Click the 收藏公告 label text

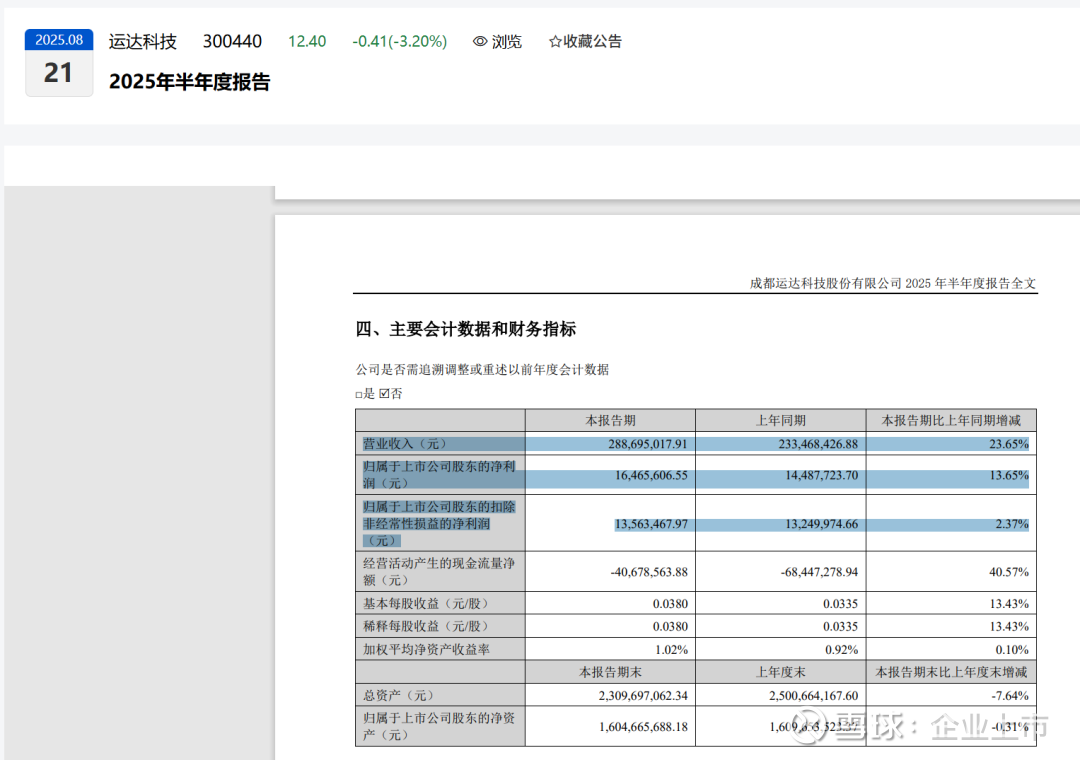pyautogui.click(x=592, y=42)
